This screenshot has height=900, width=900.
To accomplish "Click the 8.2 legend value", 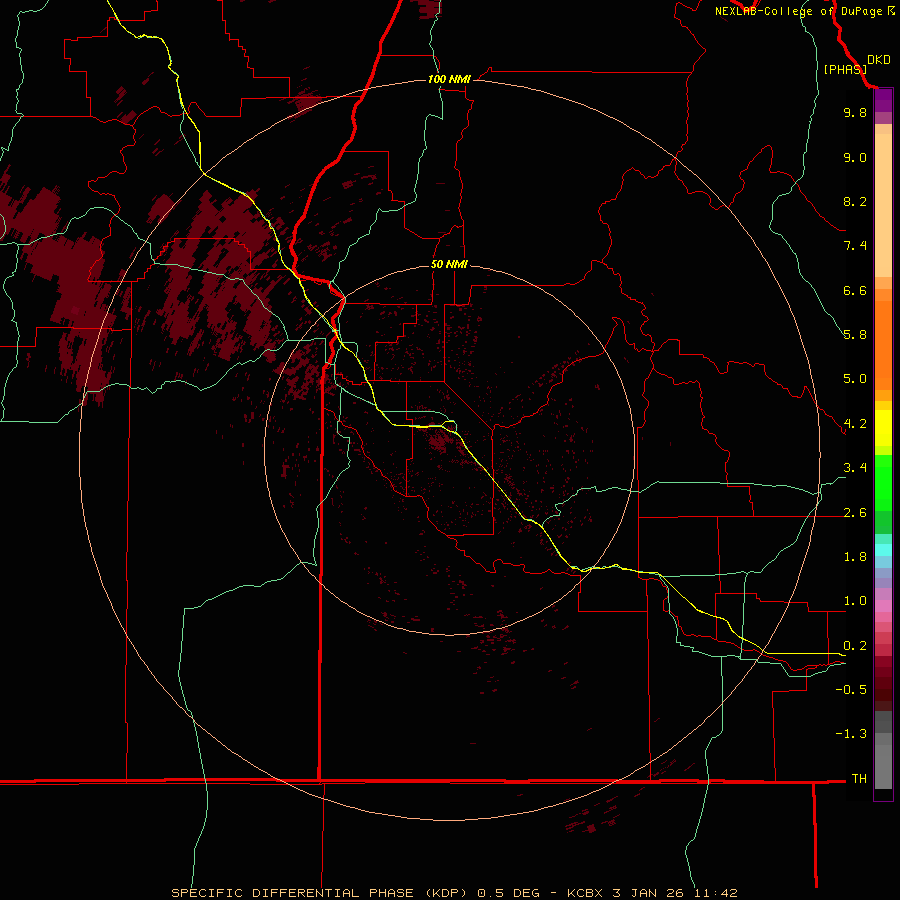I will [855, 201].
